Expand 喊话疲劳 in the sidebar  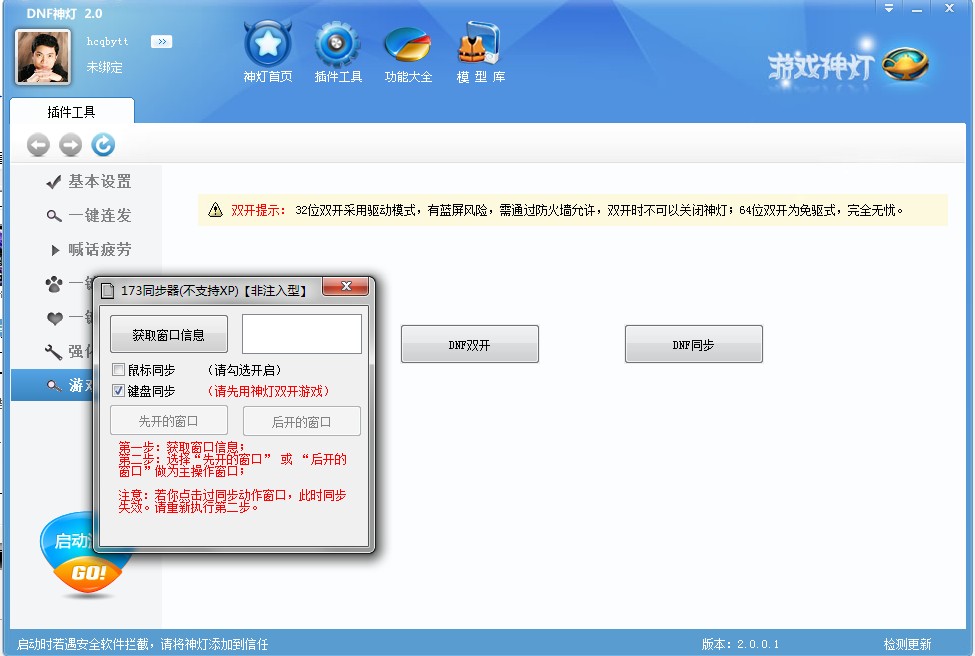(89, 250)
